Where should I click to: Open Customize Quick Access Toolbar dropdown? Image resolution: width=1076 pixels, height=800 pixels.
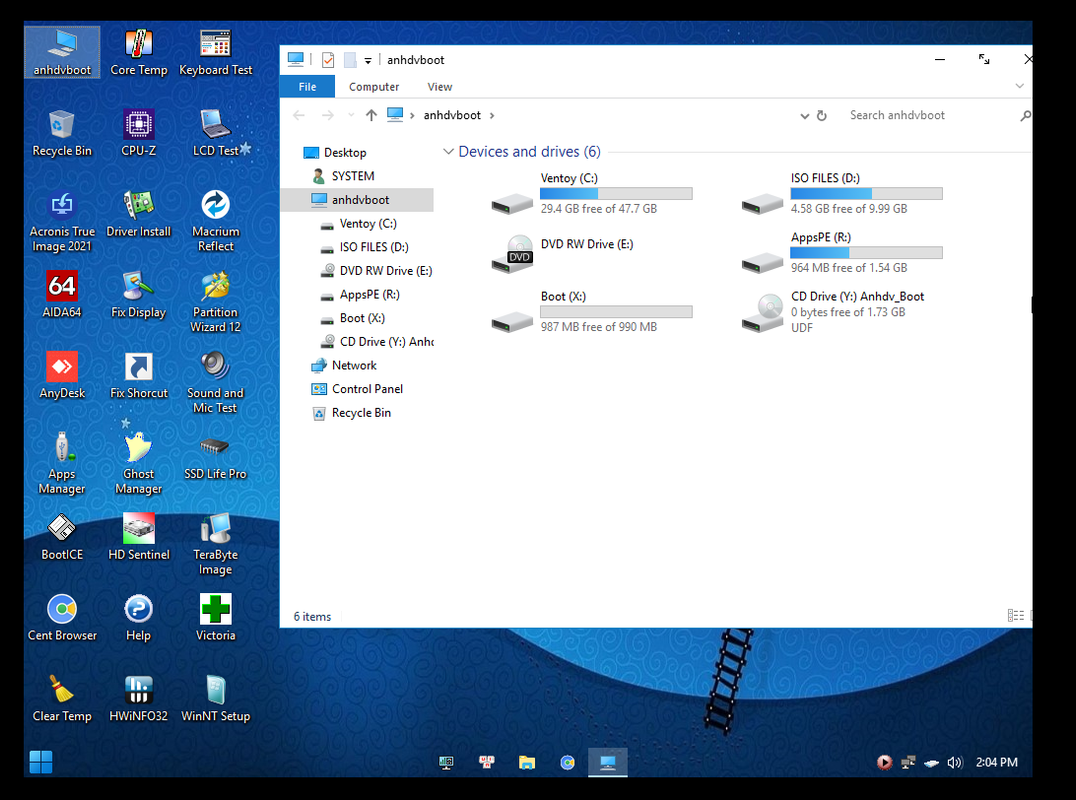click(368, 60)
